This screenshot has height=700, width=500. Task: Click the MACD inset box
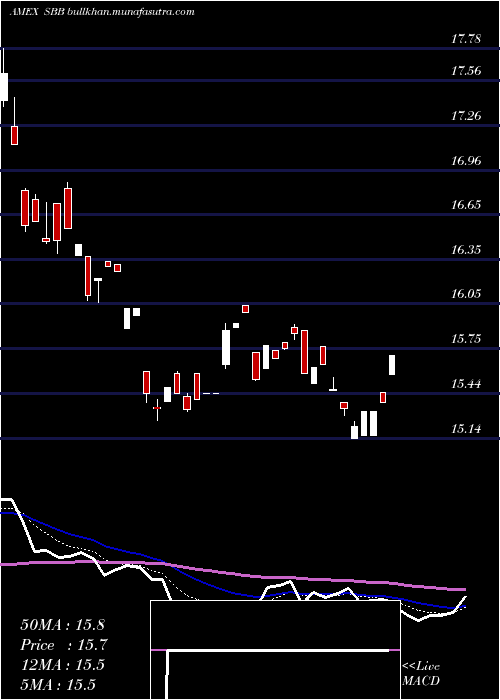(275, 650)
